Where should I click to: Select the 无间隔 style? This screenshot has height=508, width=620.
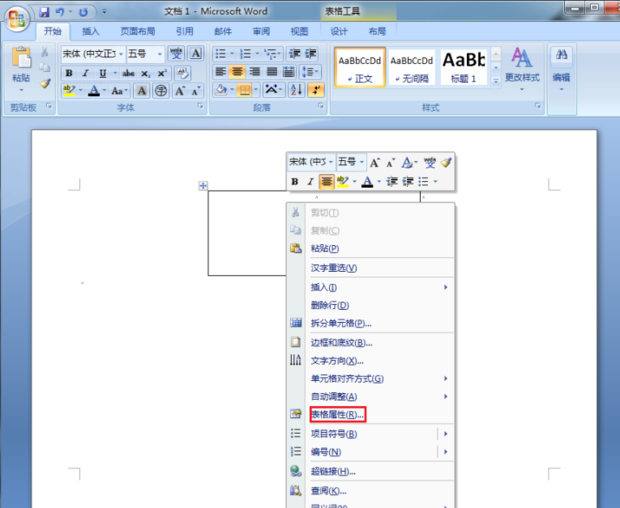[x=412, y=67]
